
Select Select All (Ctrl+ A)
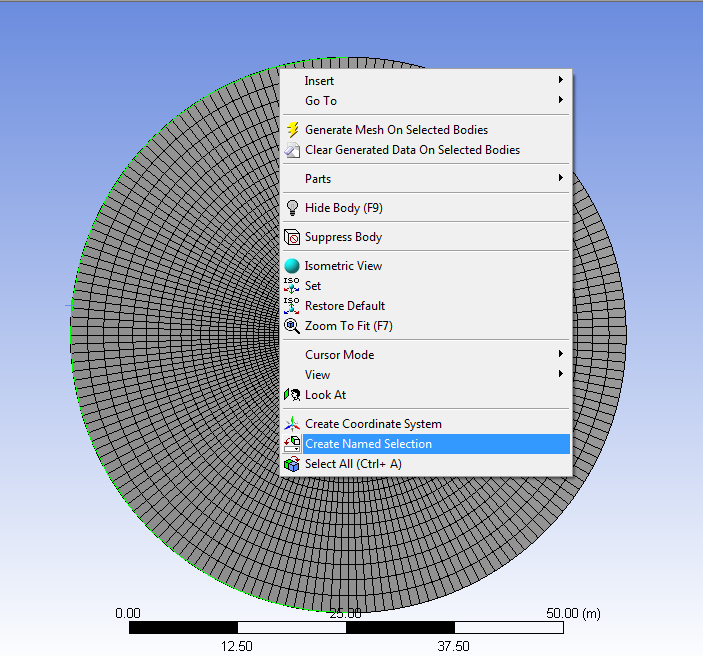(x=426, y=464)
